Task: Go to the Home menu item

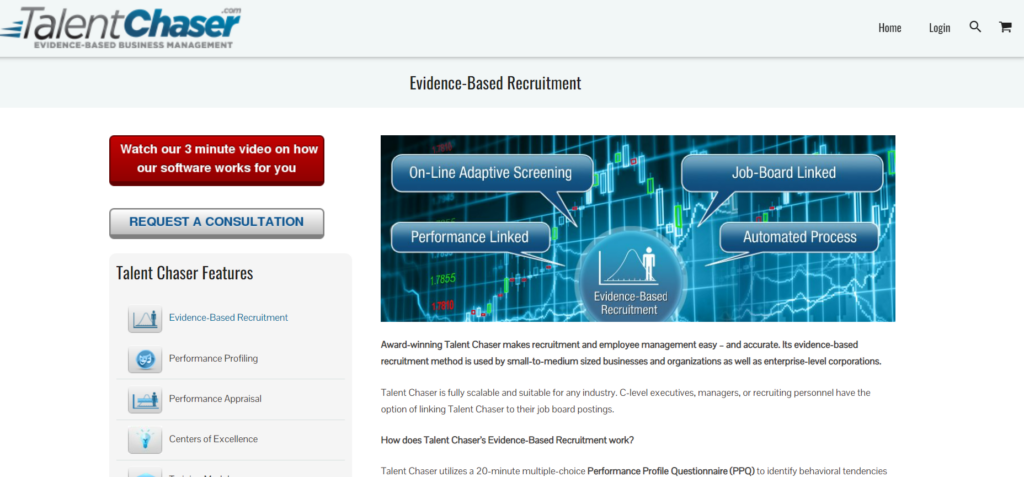Action: click(x=889, y=27)
